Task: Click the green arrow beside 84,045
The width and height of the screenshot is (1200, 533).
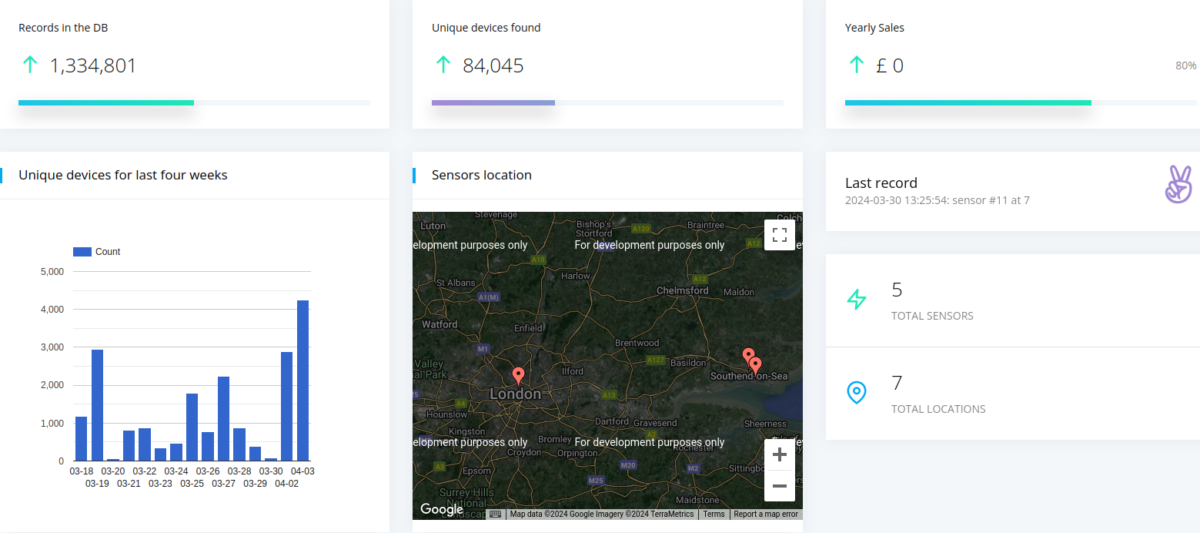Action: coord(442,65)
